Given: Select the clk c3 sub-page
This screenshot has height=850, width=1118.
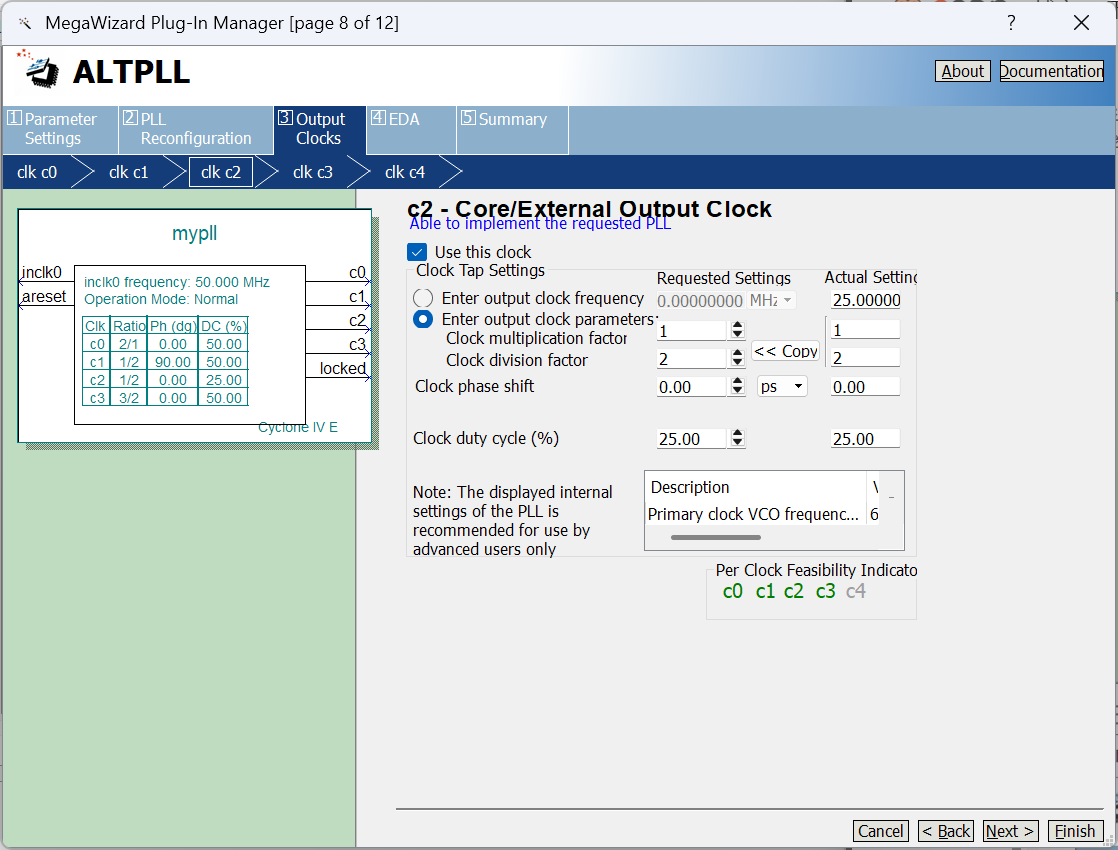Looking at the screenshot, I should 313,173.
